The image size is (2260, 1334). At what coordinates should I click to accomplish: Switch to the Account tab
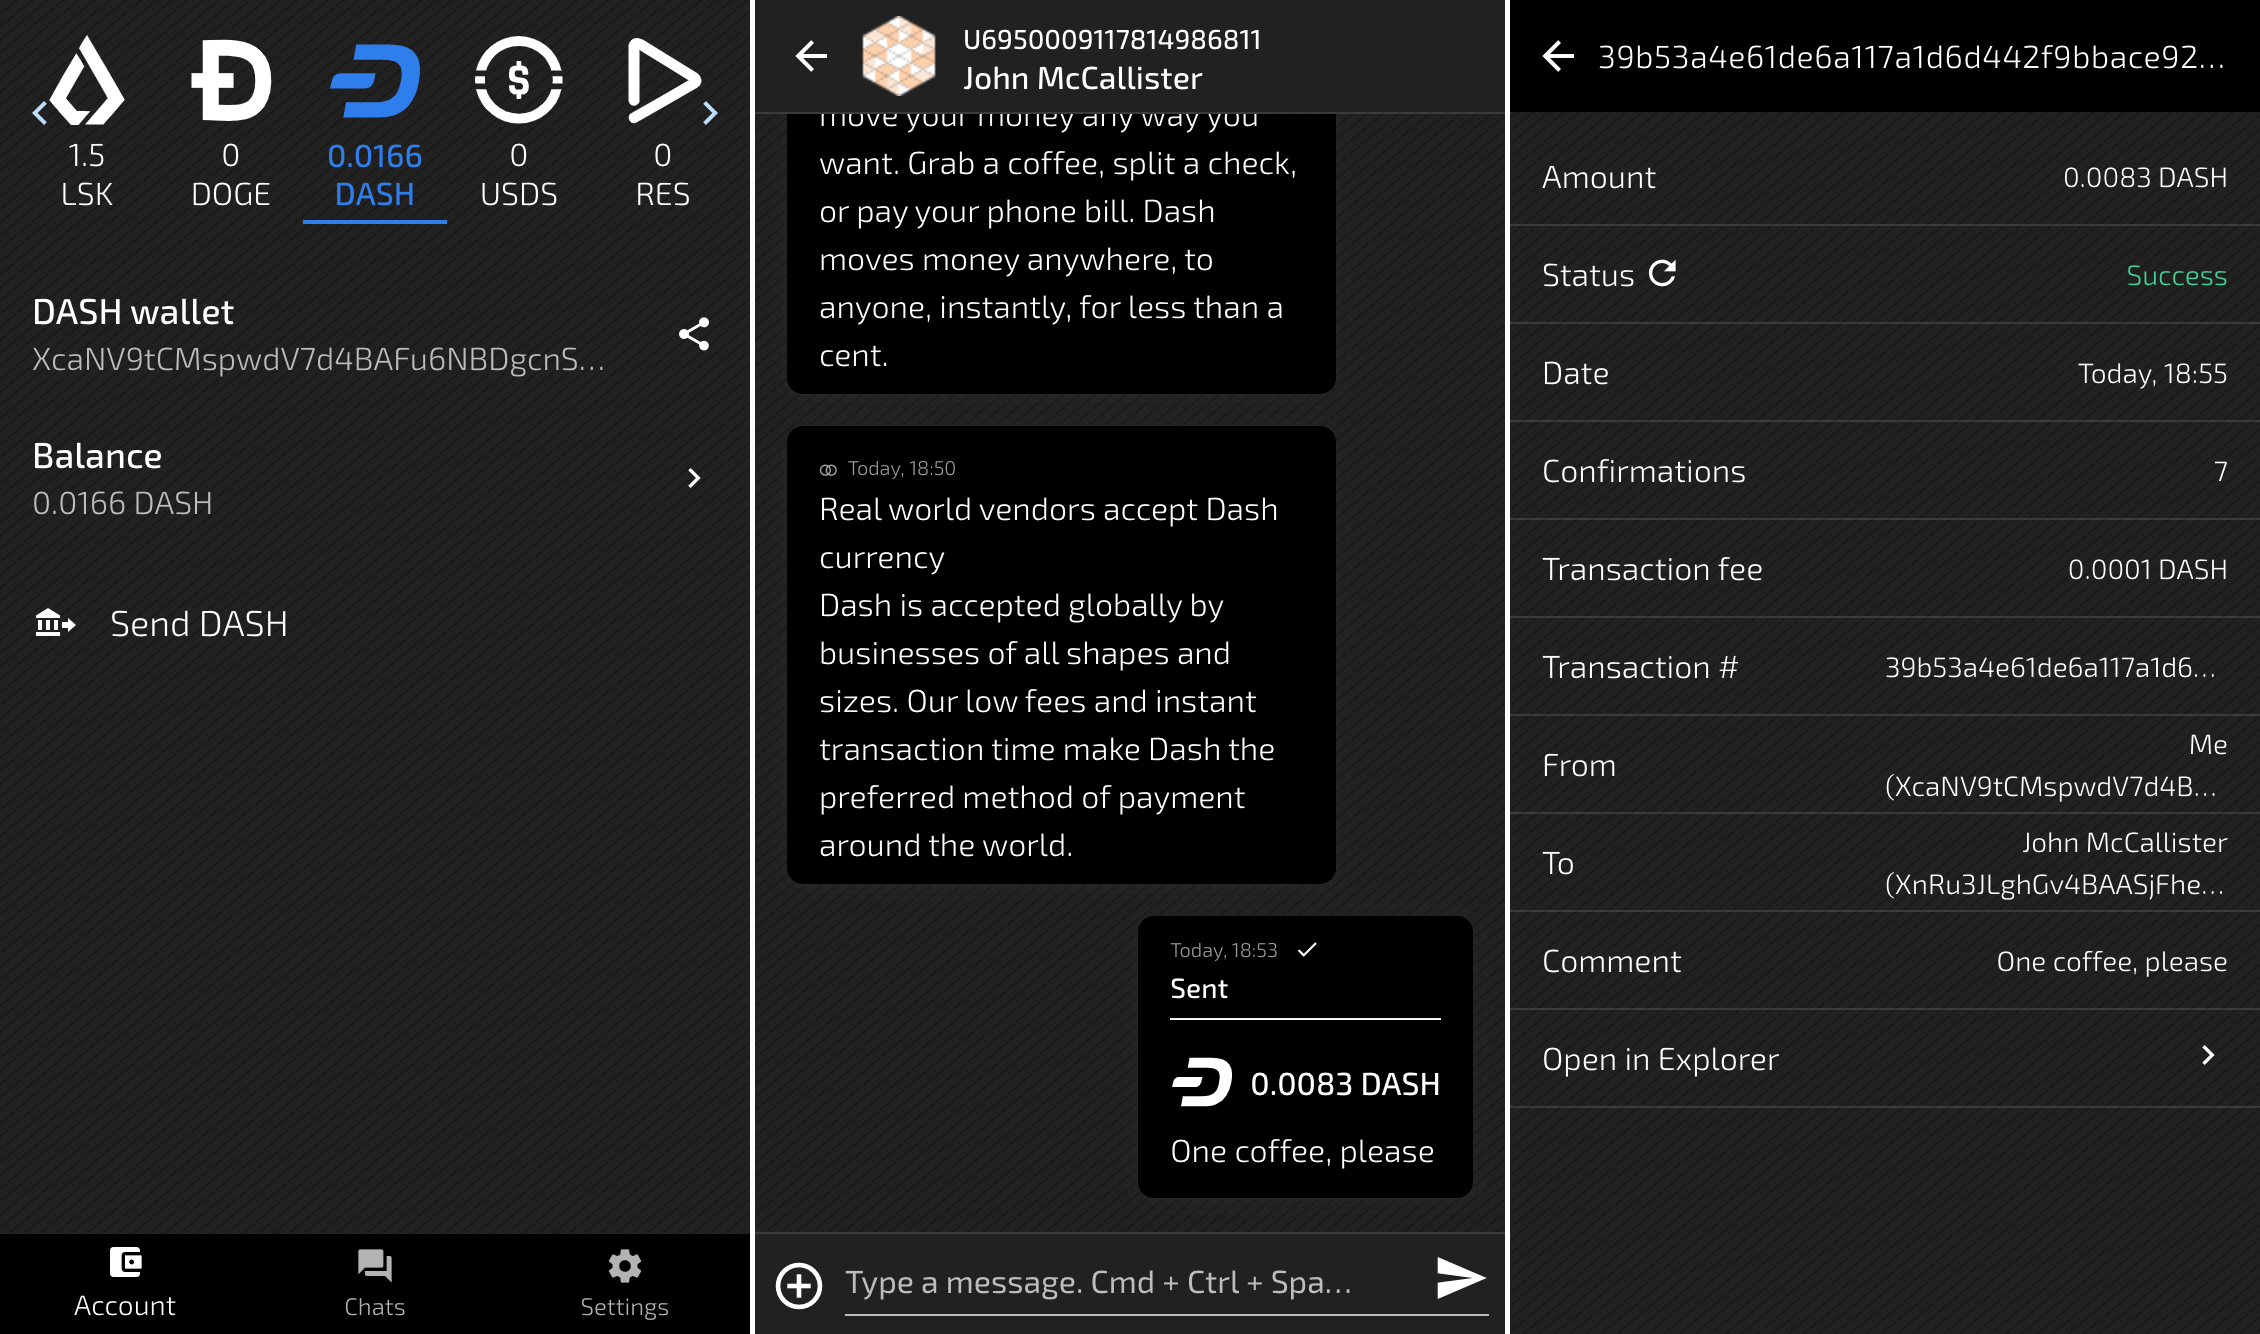coord(125,1284)
